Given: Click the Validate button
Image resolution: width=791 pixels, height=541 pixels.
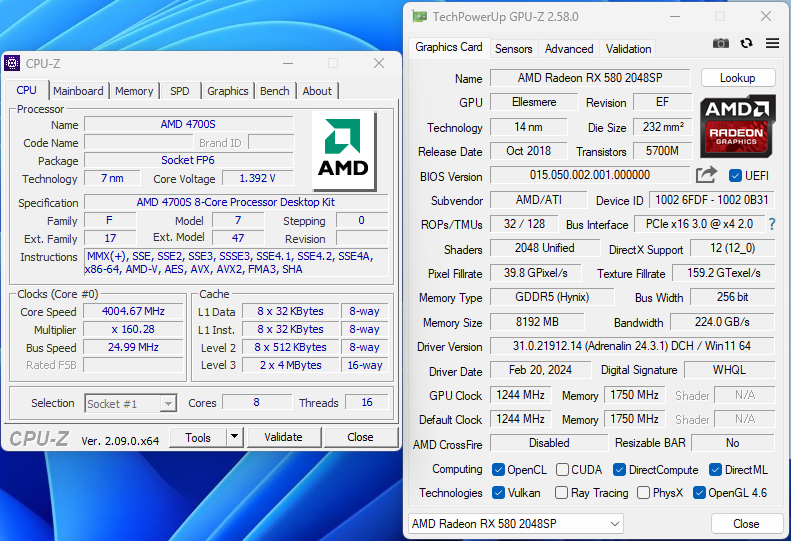Looking at the screenshot, I should click(284, 437).
